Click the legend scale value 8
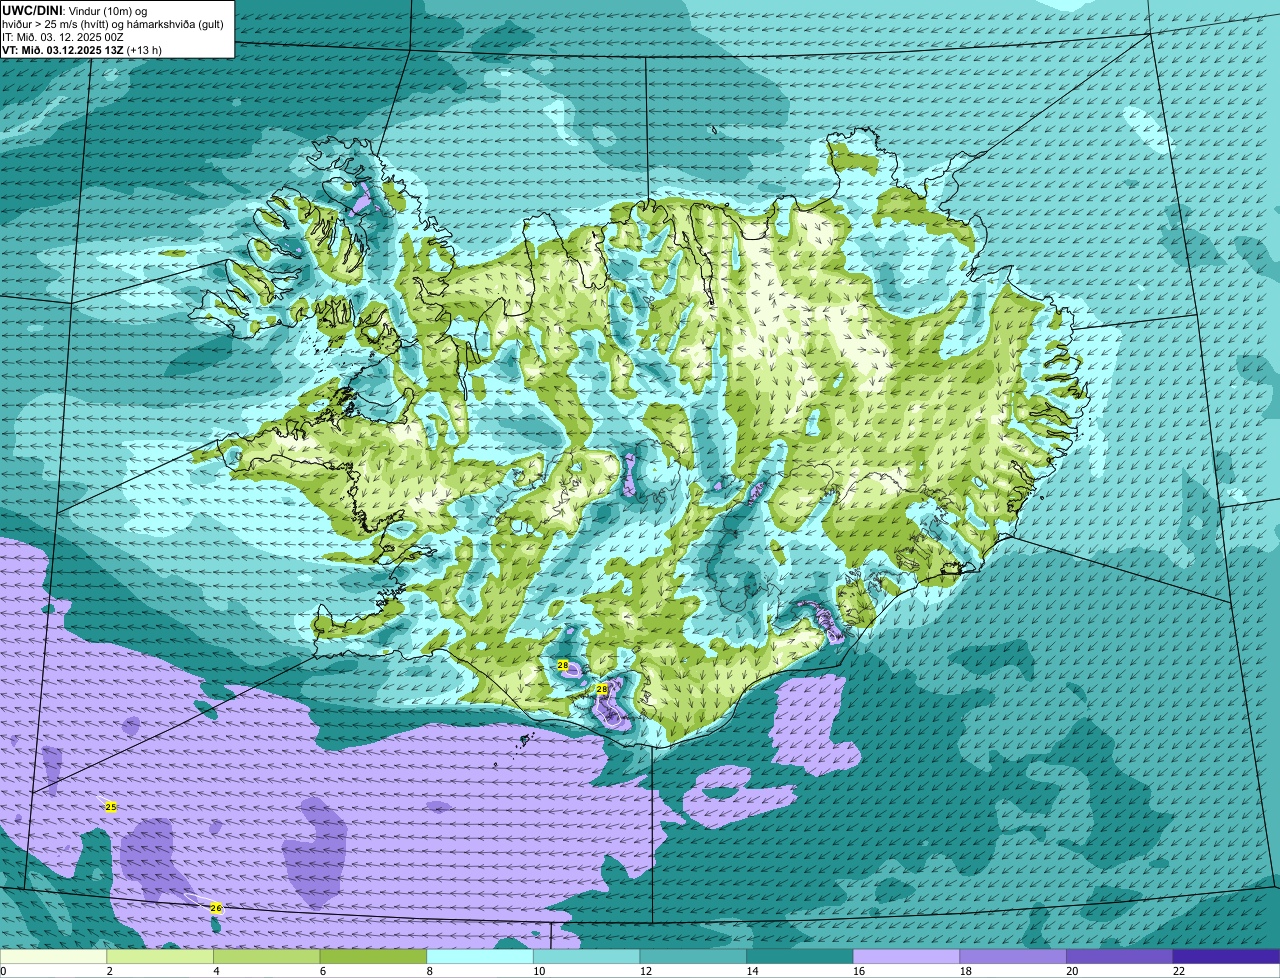1280x978 pixels. pyautogui.click(x=428, y=971)
